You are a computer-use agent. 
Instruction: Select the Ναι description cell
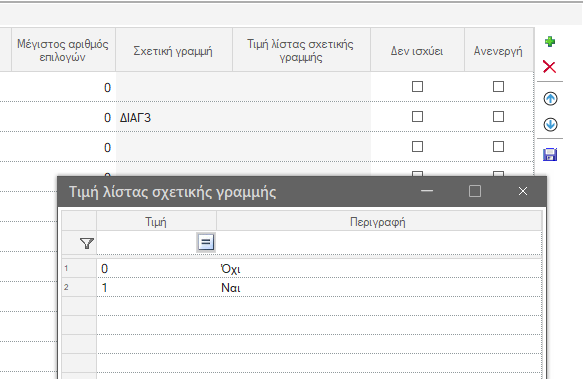click(x=379, y=288)
